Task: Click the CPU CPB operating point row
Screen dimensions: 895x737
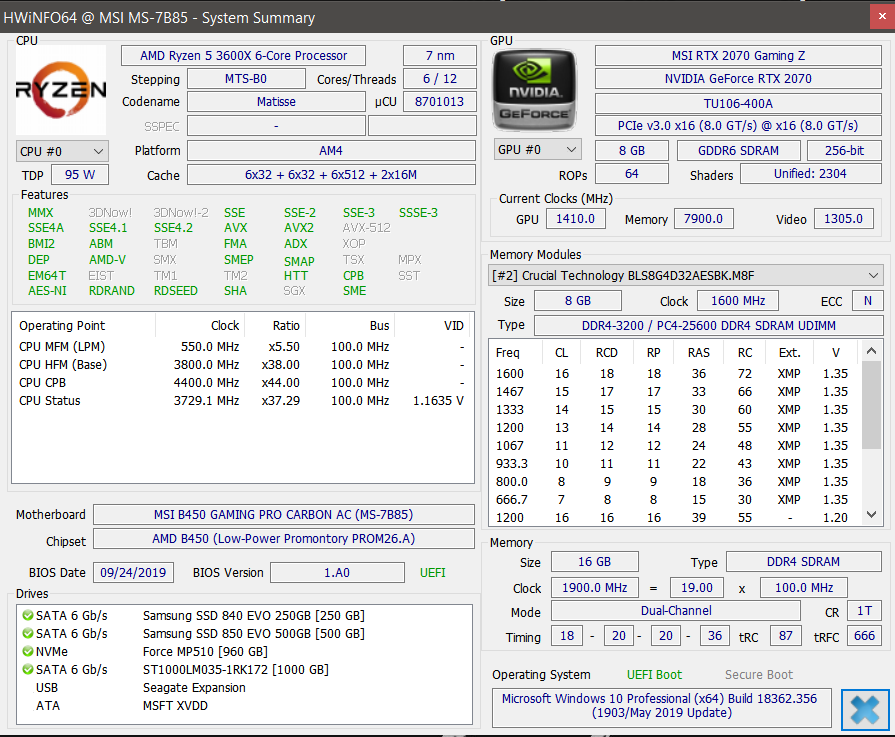Action: 243,382
